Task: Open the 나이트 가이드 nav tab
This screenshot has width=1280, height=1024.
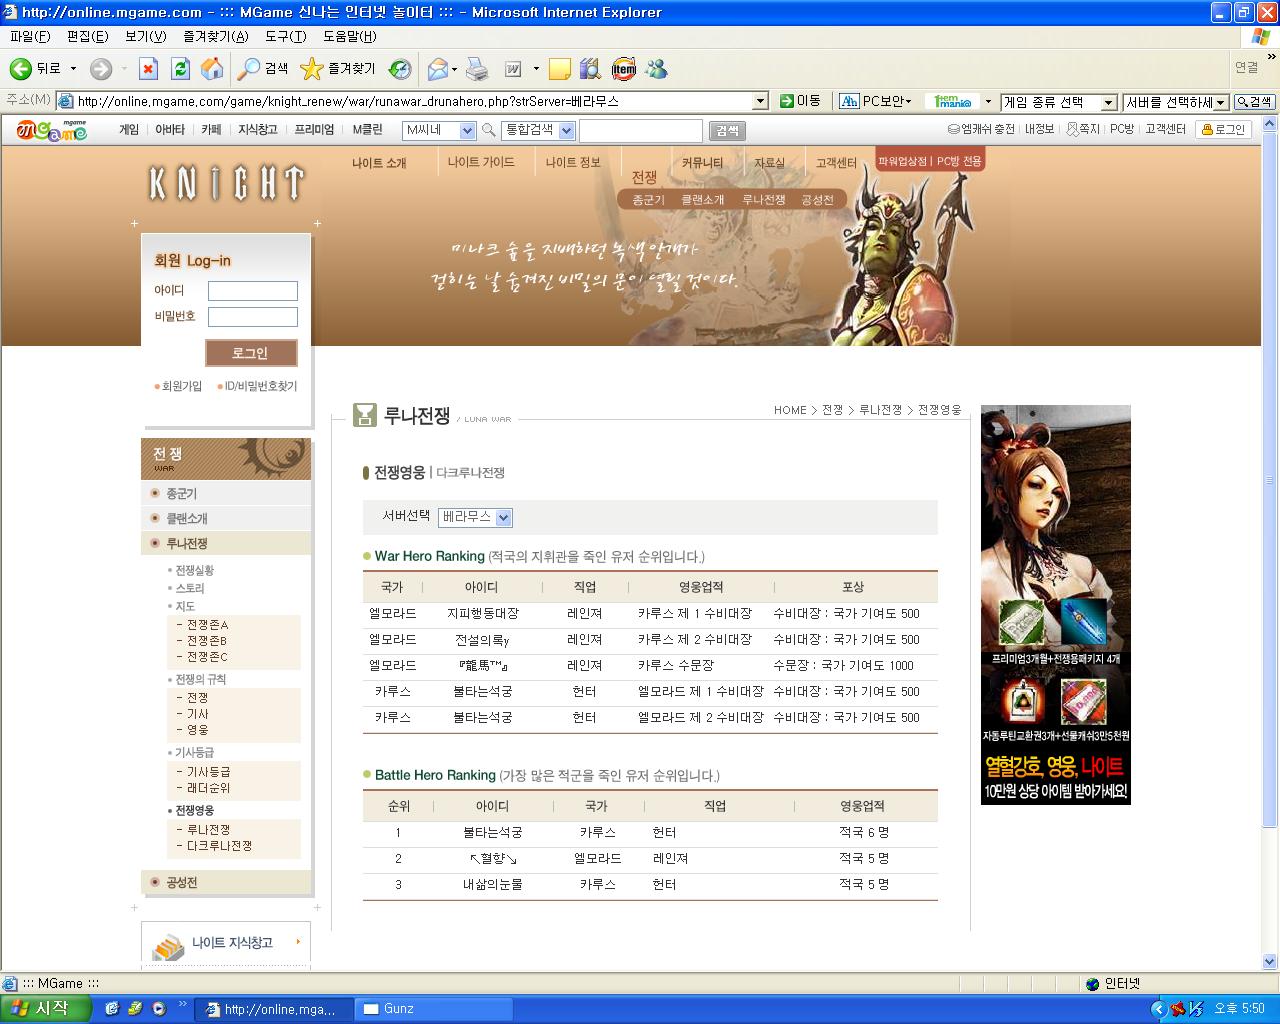Action: pos(481,162)
